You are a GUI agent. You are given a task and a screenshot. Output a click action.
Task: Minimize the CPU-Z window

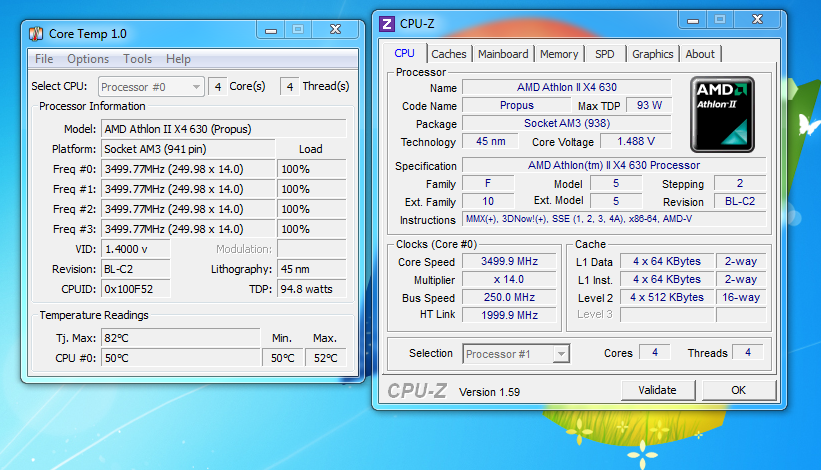pyautogui.click(x=693, y=20)
